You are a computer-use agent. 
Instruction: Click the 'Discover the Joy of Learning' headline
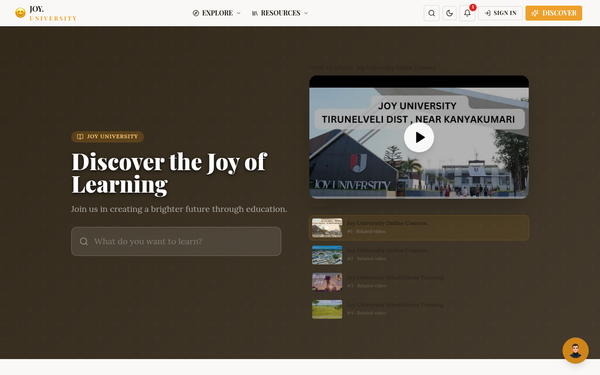(169, 173)
